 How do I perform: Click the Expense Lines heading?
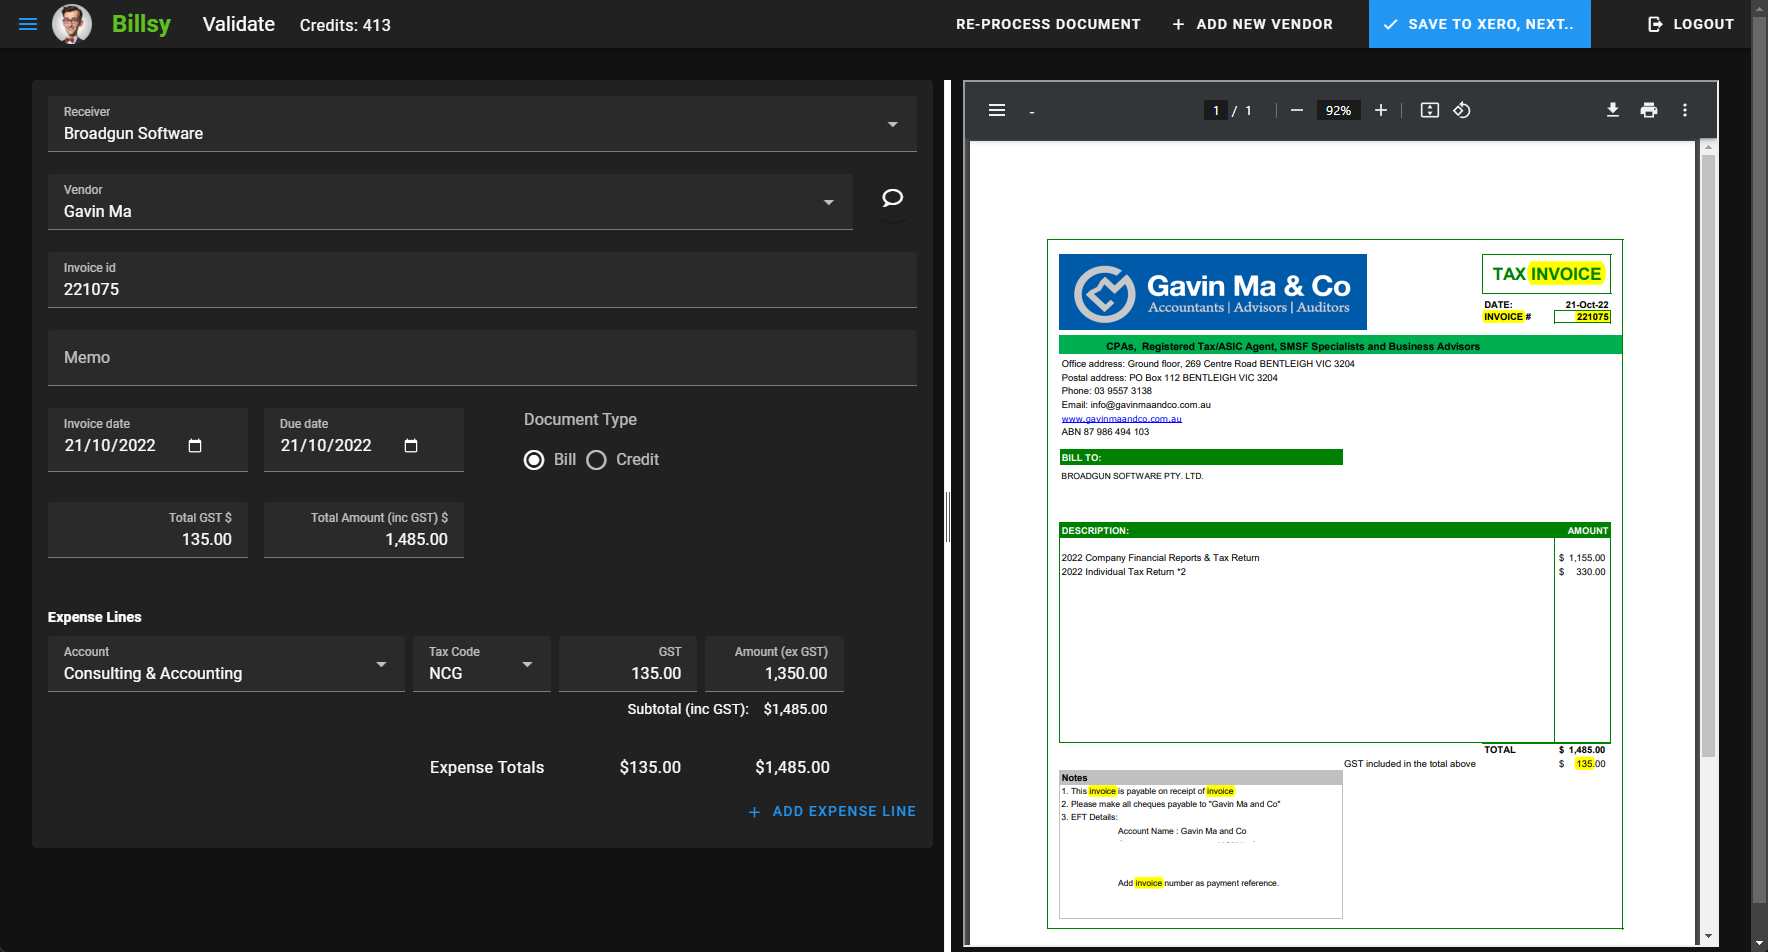(95, 617)
